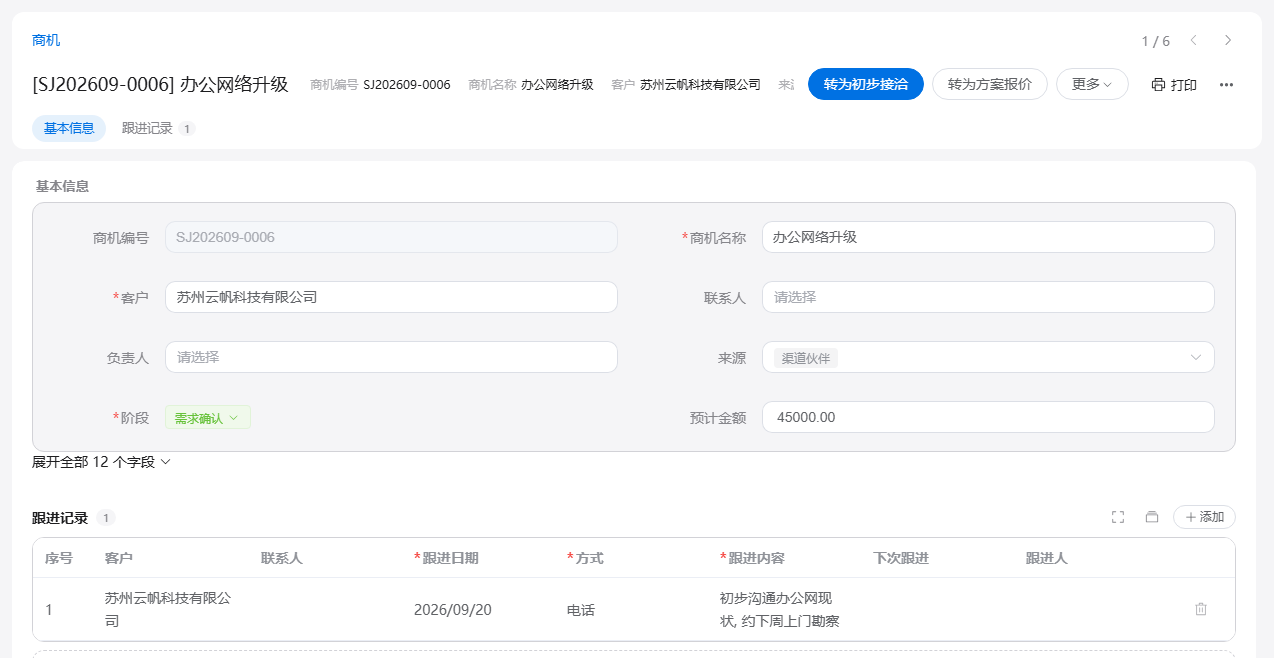
Task: Click the 预计金额 input field
Action: (988, 417)
